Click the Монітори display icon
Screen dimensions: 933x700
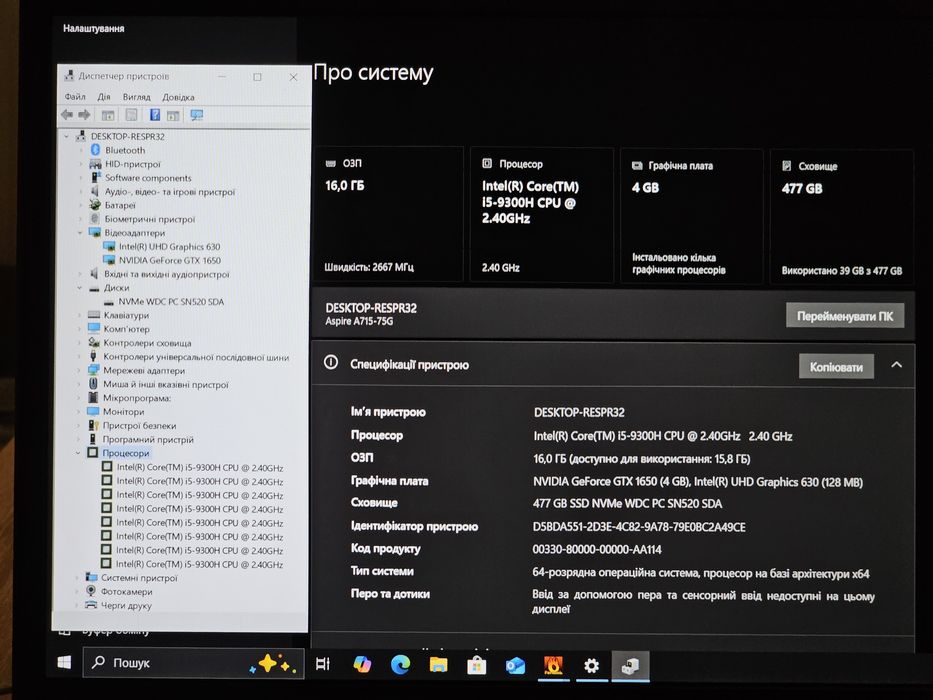point(93,411)
